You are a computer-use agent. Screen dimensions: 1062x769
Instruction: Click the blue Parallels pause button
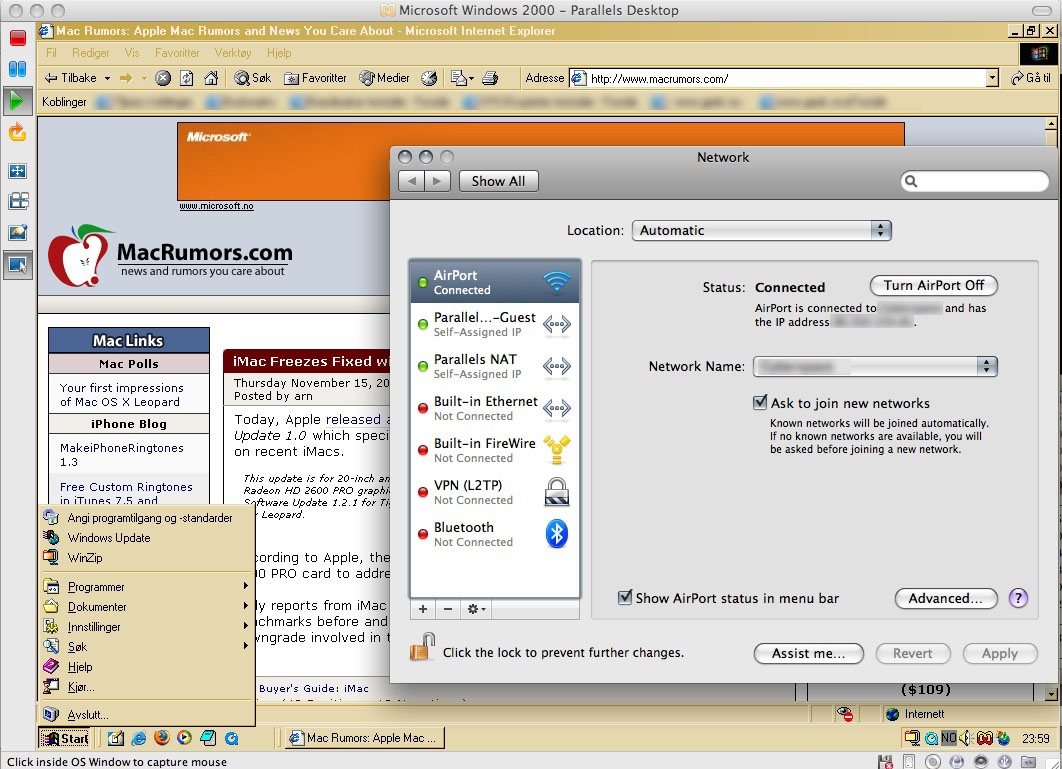tap(18, 68)
